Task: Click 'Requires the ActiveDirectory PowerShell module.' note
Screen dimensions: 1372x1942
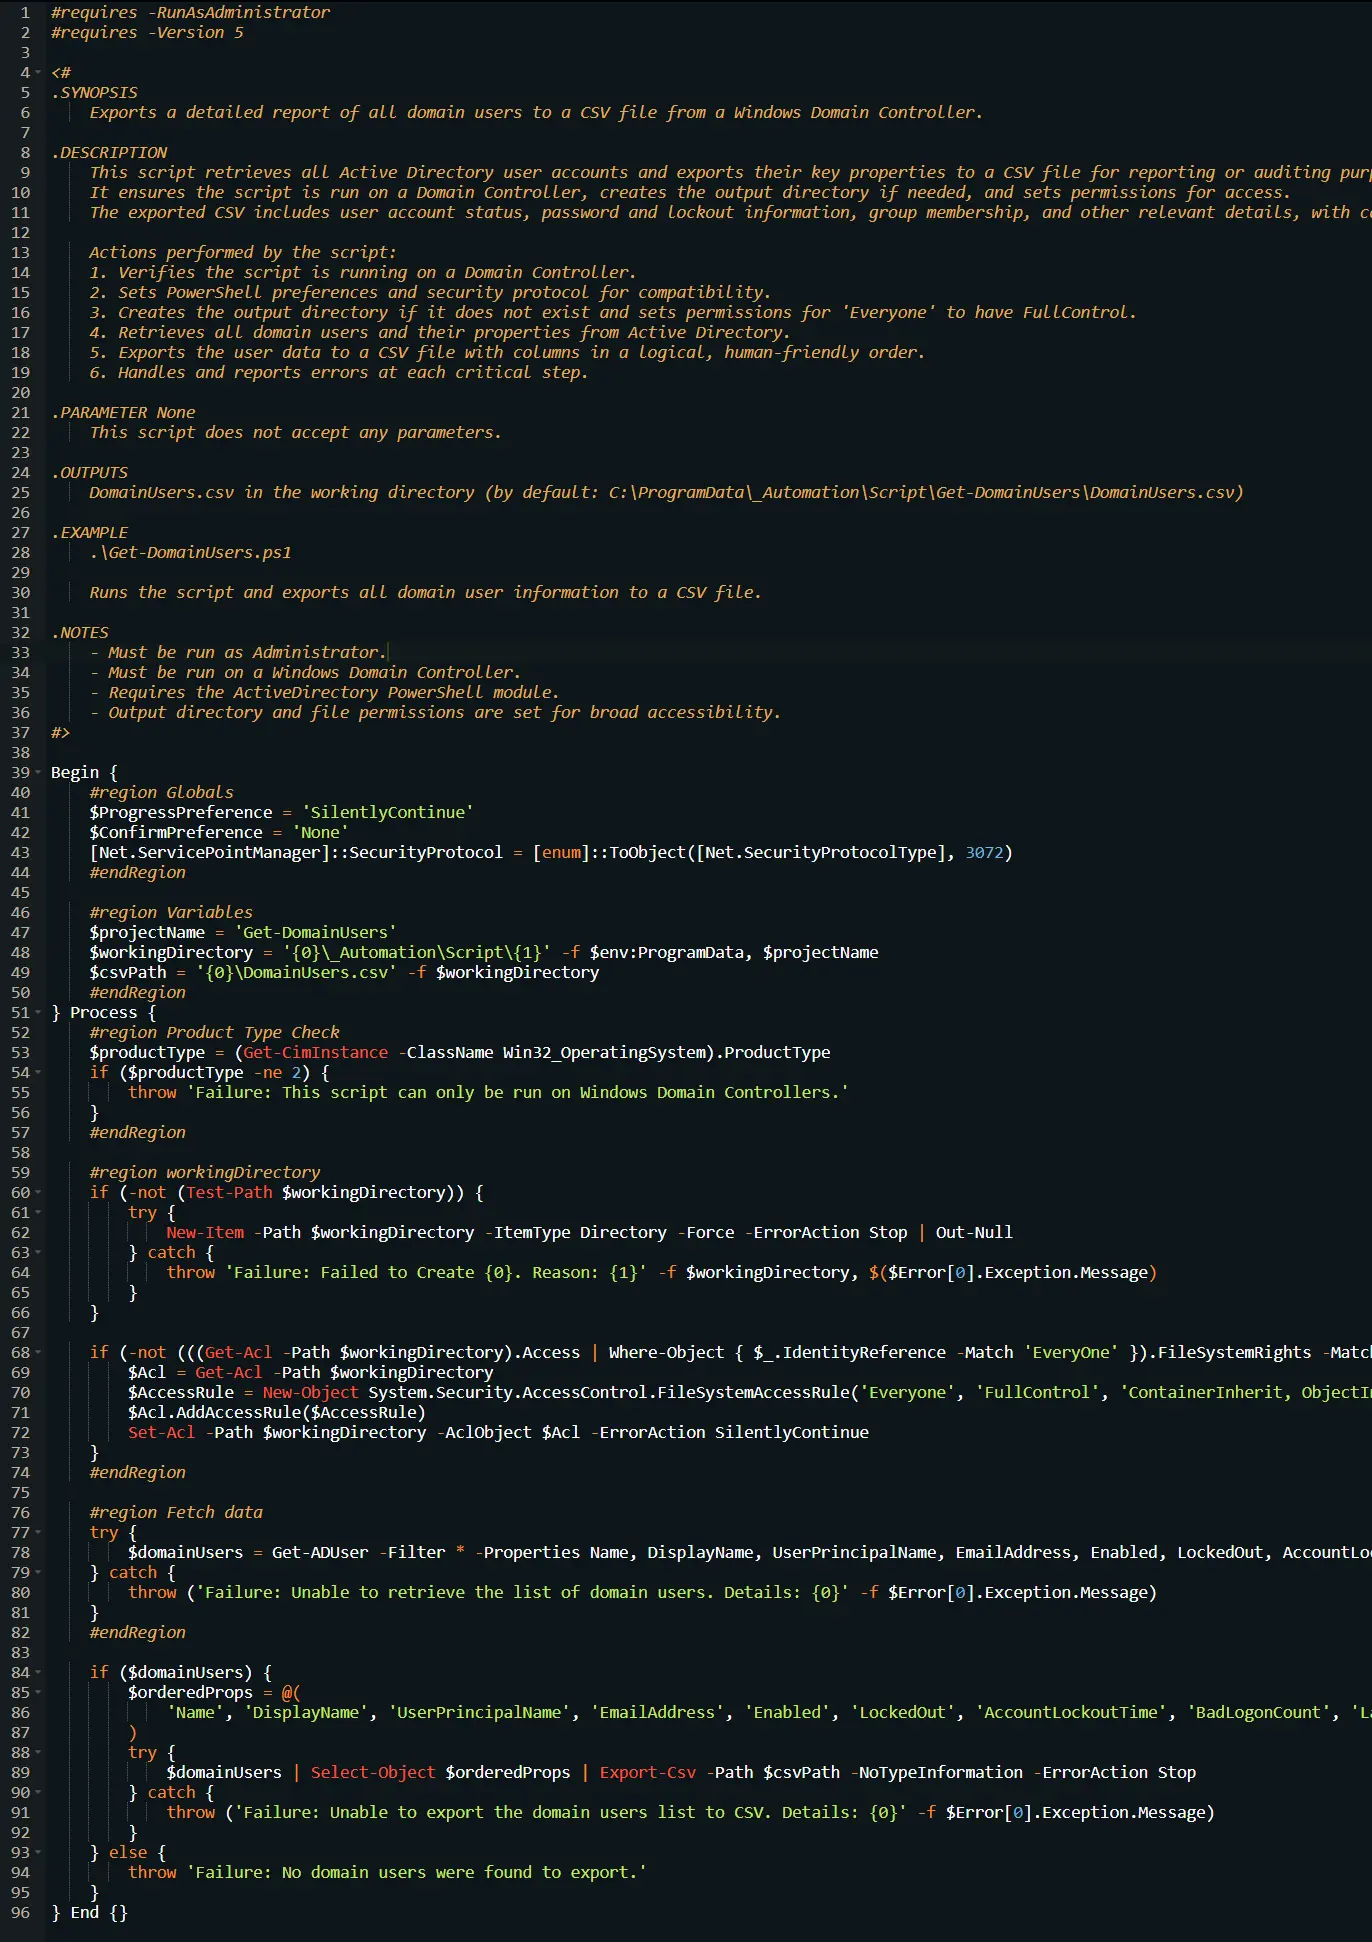Action: [x=334, y=692]
